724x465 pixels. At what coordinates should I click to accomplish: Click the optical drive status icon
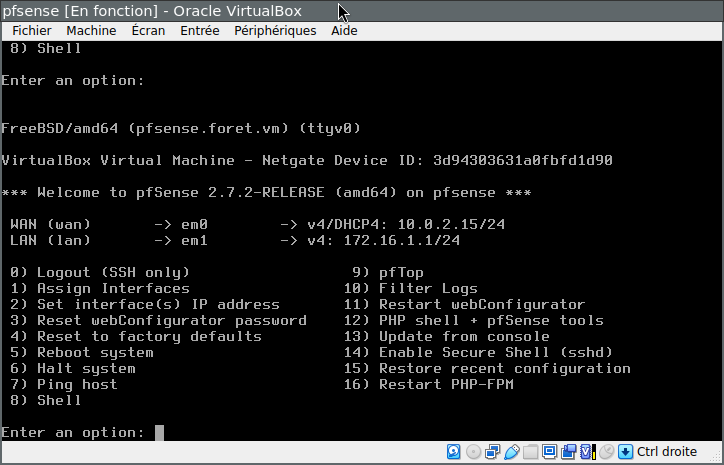(x=473, y=451)
